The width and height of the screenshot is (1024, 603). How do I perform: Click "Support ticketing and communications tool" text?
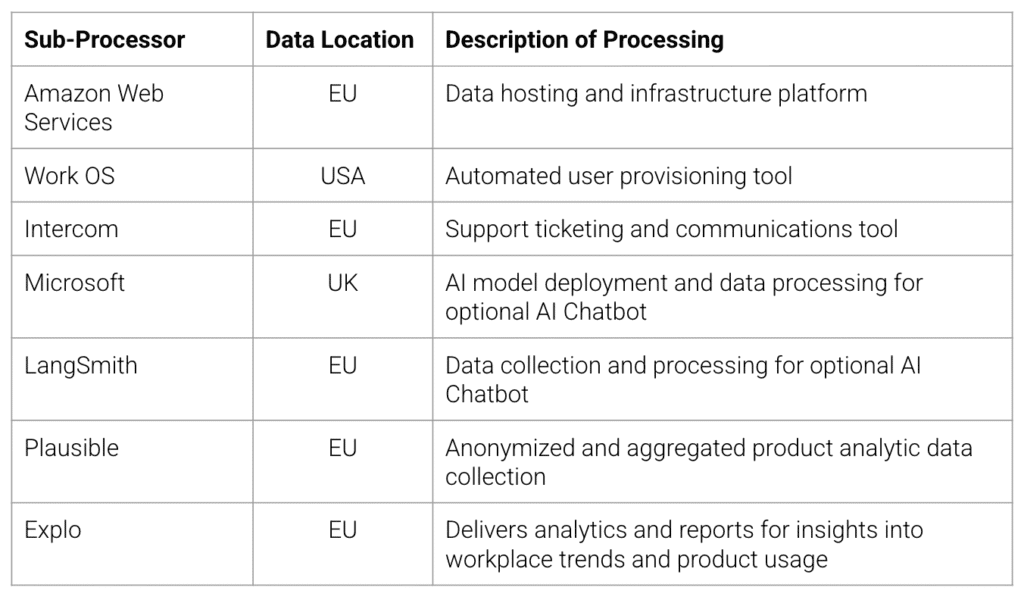coord(671,229)
